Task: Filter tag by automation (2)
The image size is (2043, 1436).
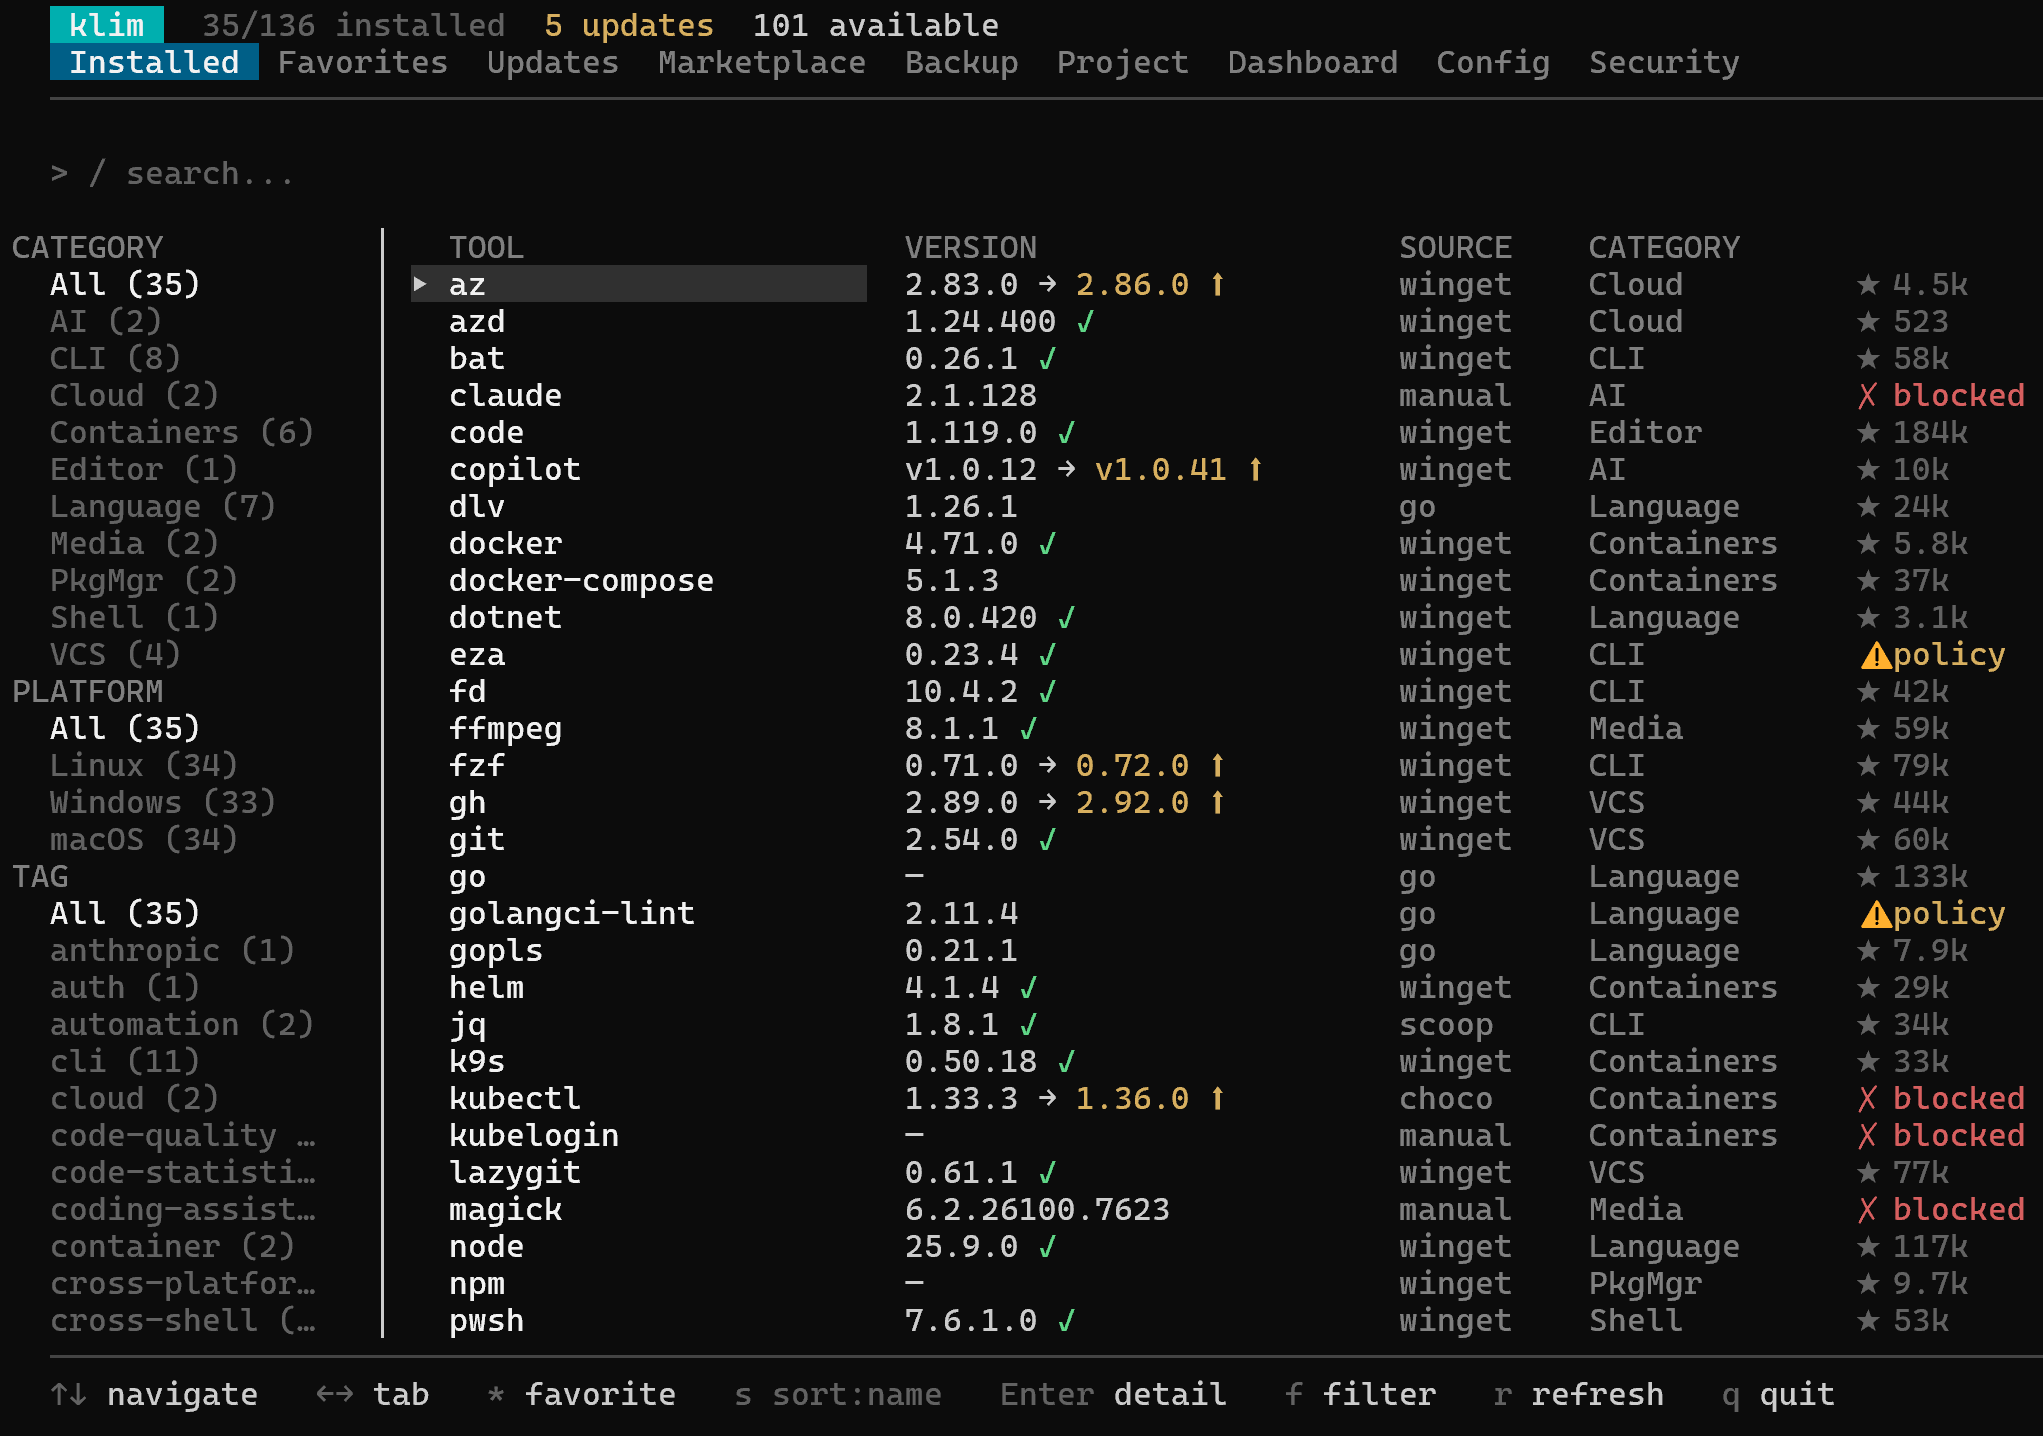Action: pyautogui.click(x=181, y=1025)
